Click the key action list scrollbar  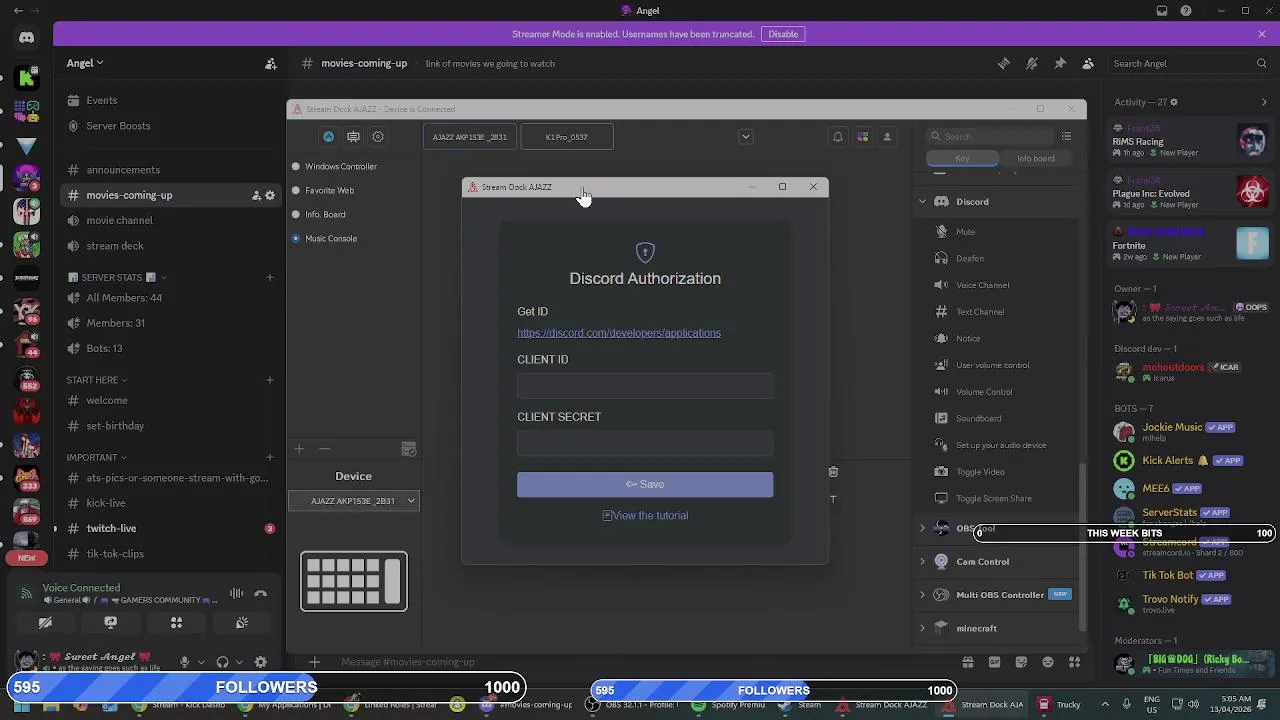coord(1082,545)
